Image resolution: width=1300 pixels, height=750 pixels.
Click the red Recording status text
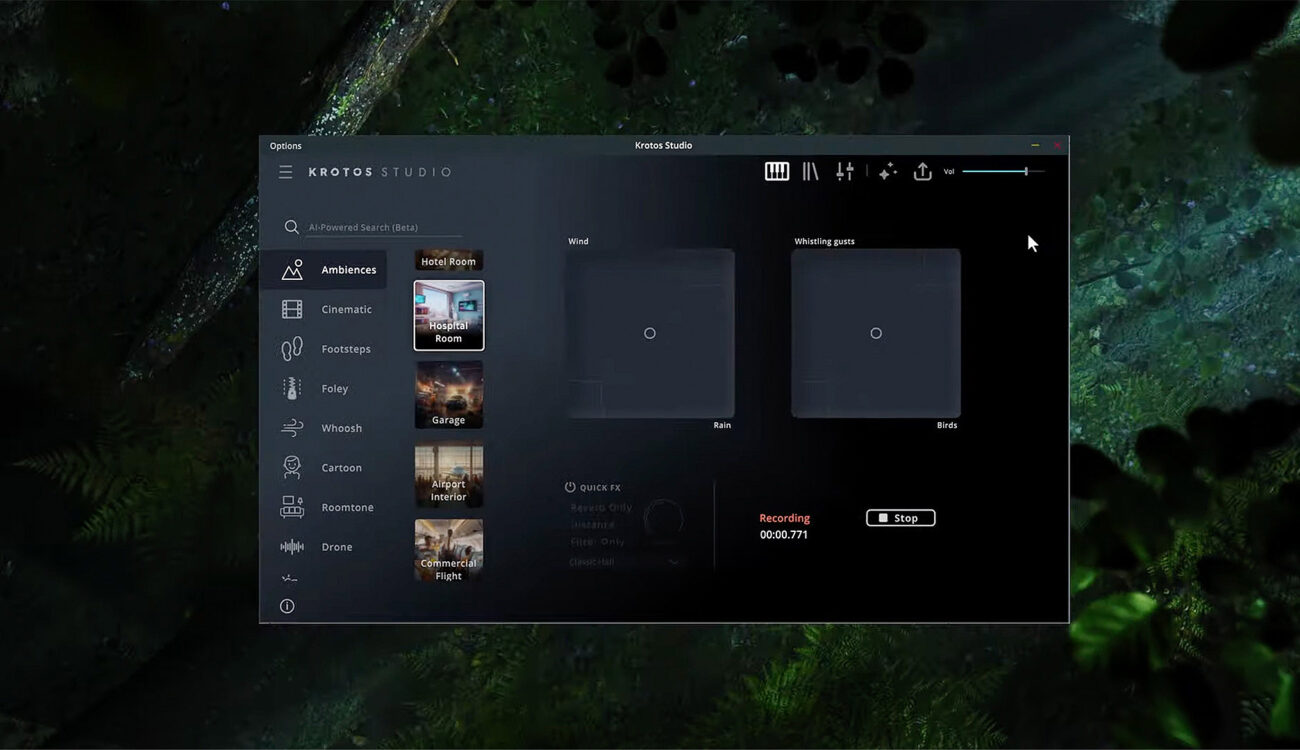click(784, 518)
